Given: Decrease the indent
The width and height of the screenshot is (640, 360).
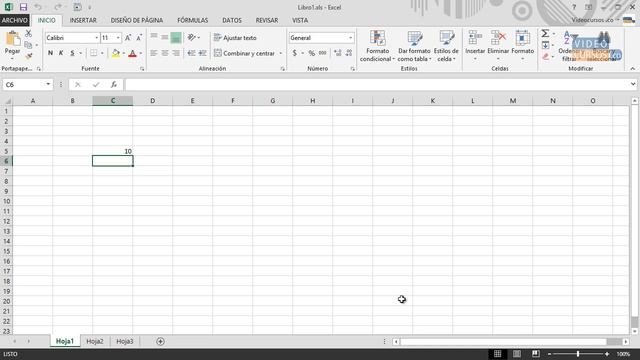Looking at the screenshot, I should click(191, 53).
